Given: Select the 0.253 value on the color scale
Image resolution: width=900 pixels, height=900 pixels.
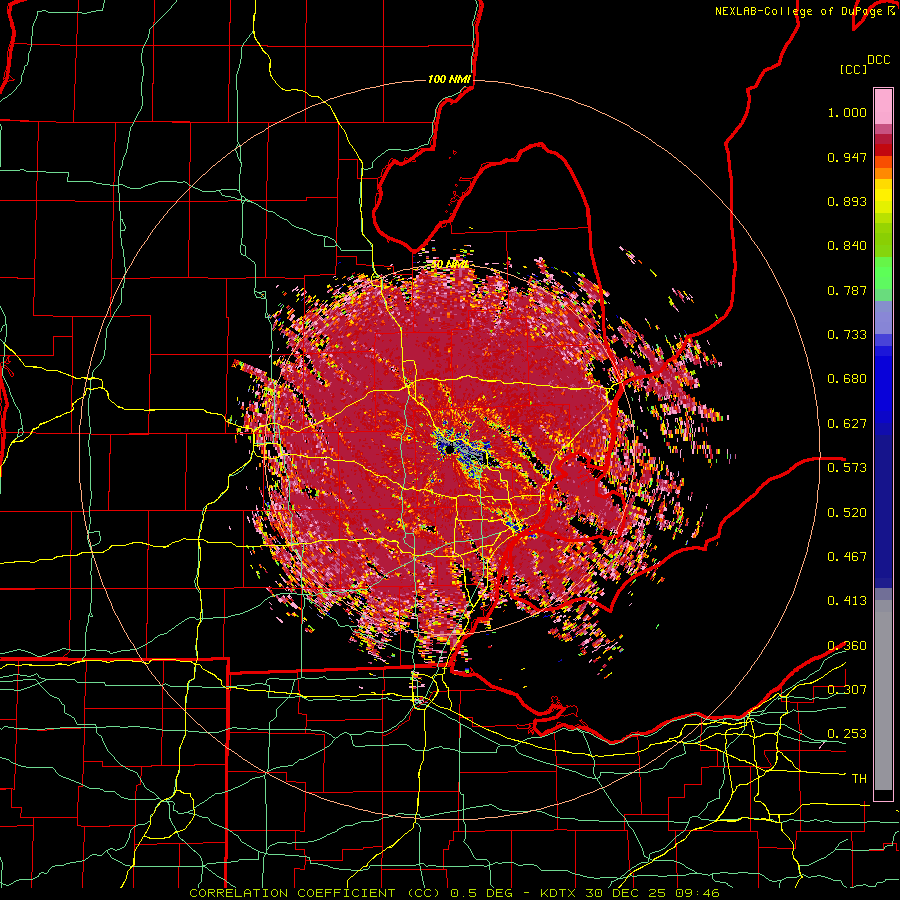Looking at the screenshot, I should 847,734.
